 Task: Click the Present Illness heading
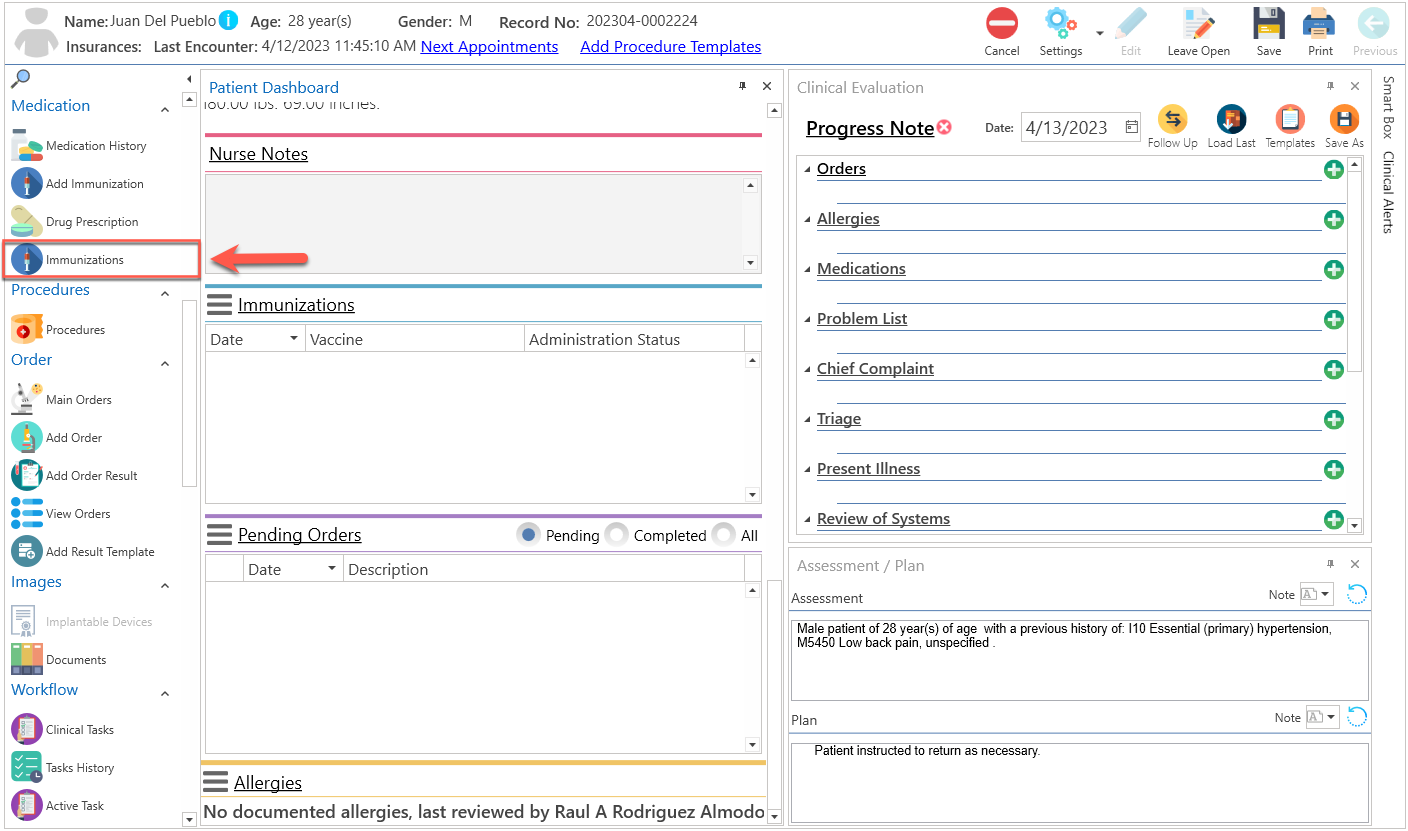coord(868,469)
